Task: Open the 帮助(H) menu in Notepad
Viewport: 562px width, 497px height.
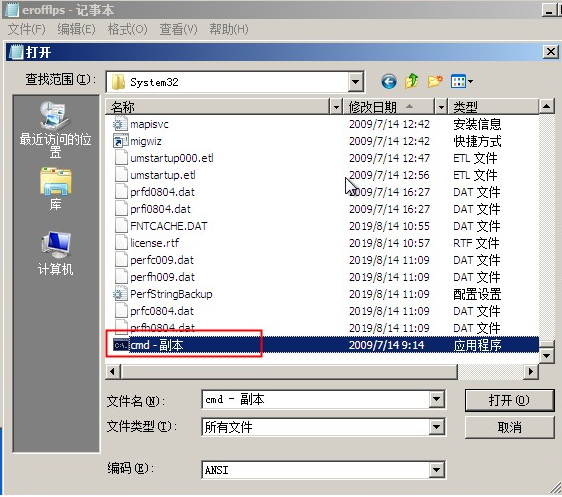Action: 229,29
